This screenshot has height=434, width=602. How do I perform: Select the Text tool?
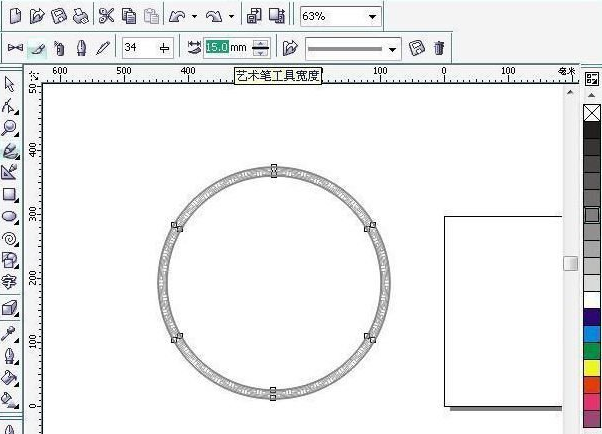pyautogui.click(x=10, y=282)
